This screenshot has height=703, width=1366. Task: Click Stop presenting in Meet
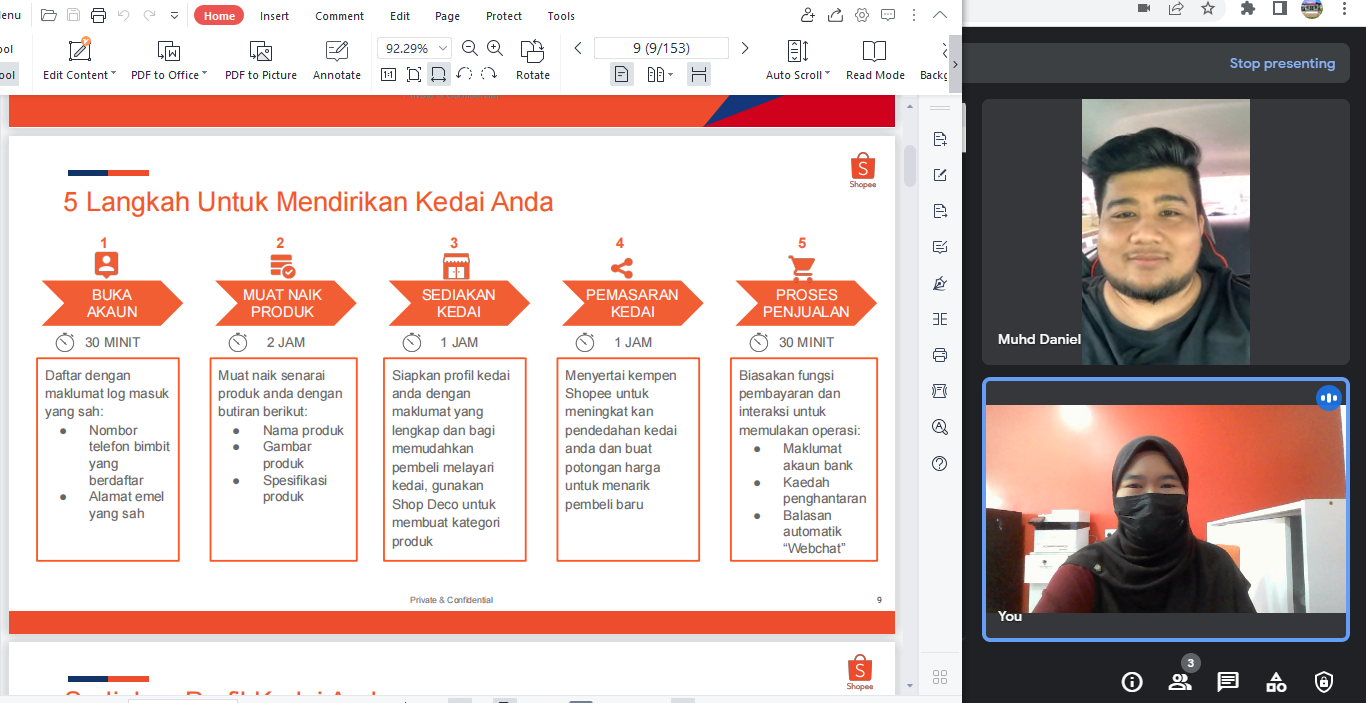point(1282,63)
